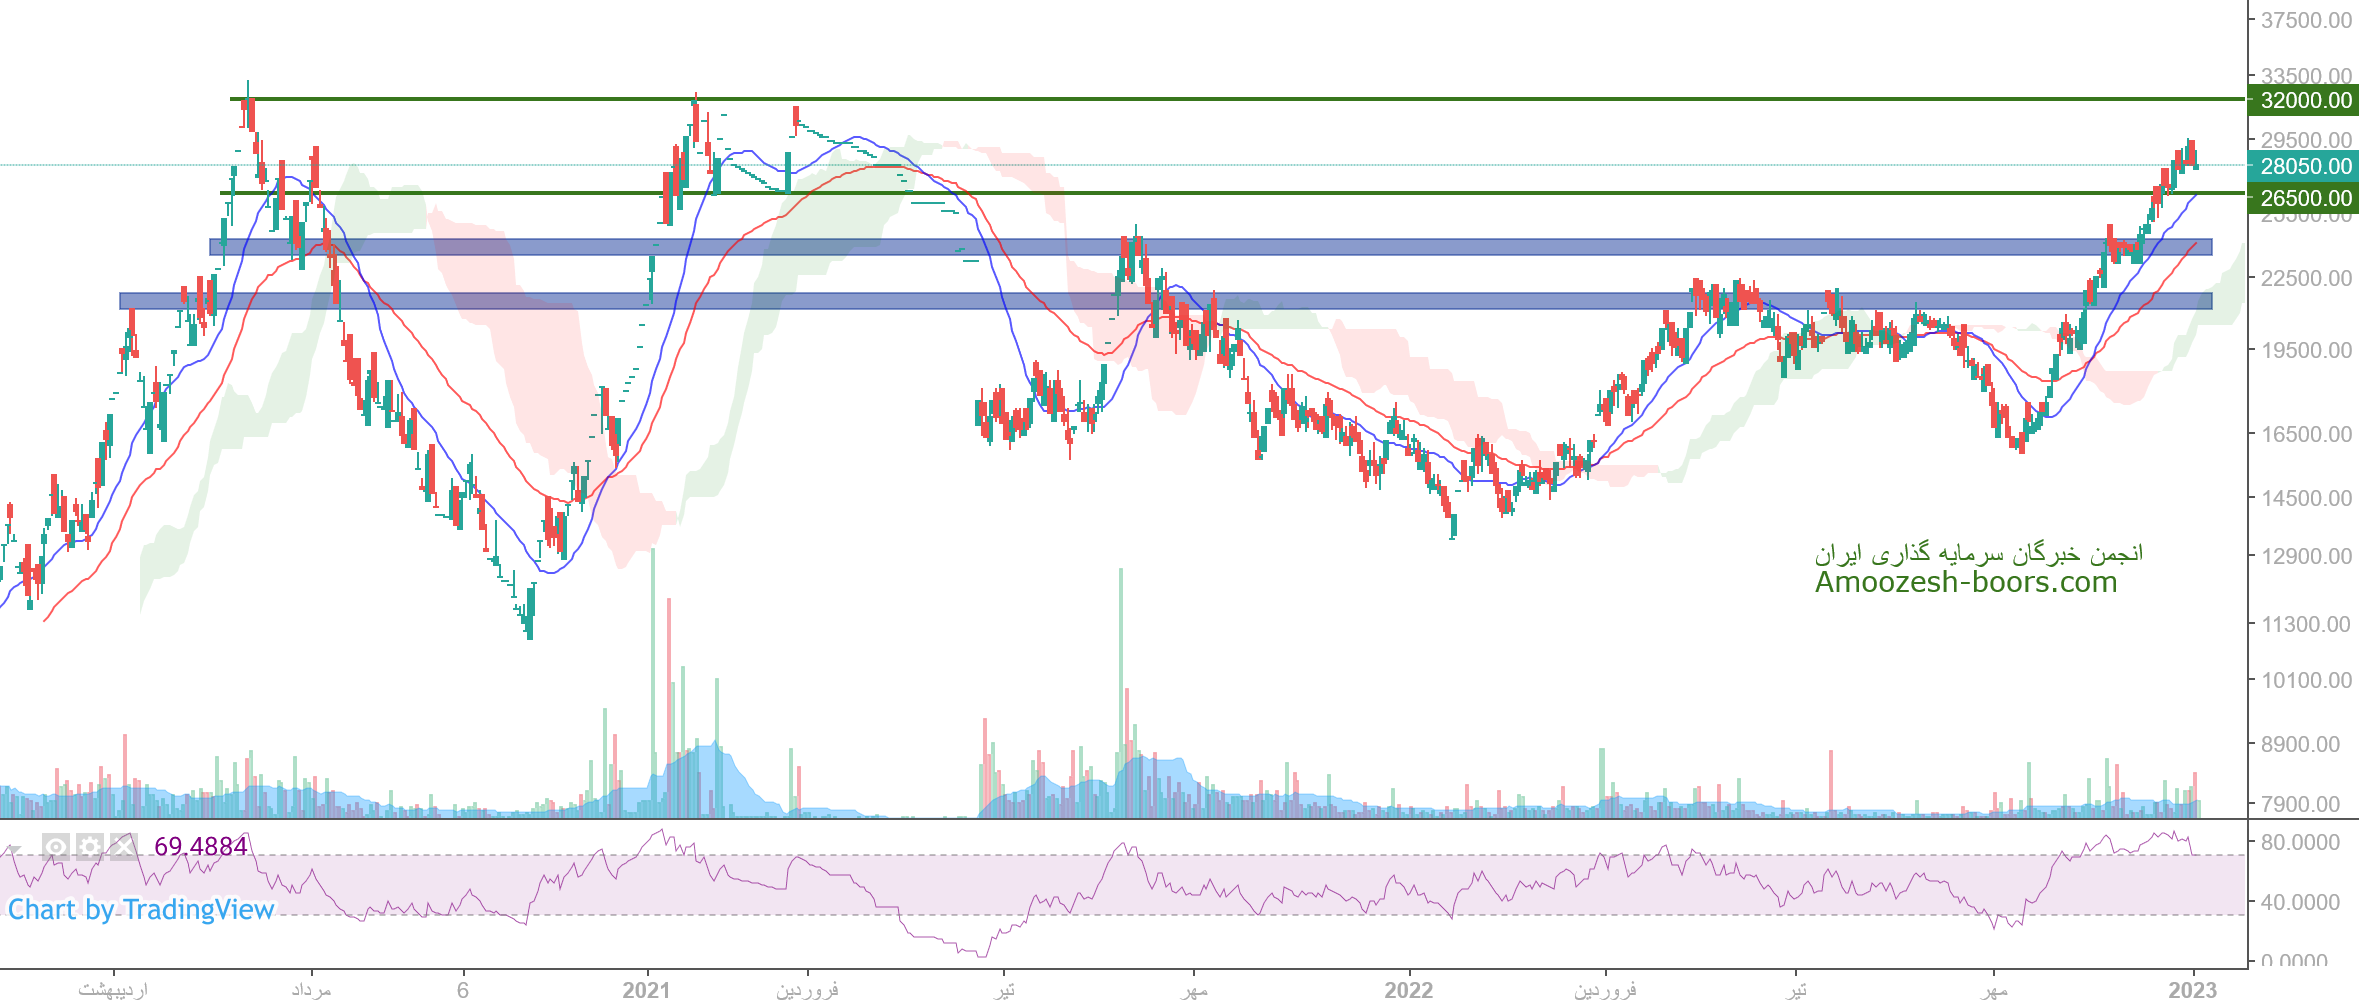Screen dimensions: 2359x1005
Task: Click the RSI value 69.4884 readout
Action: point(200,847)
